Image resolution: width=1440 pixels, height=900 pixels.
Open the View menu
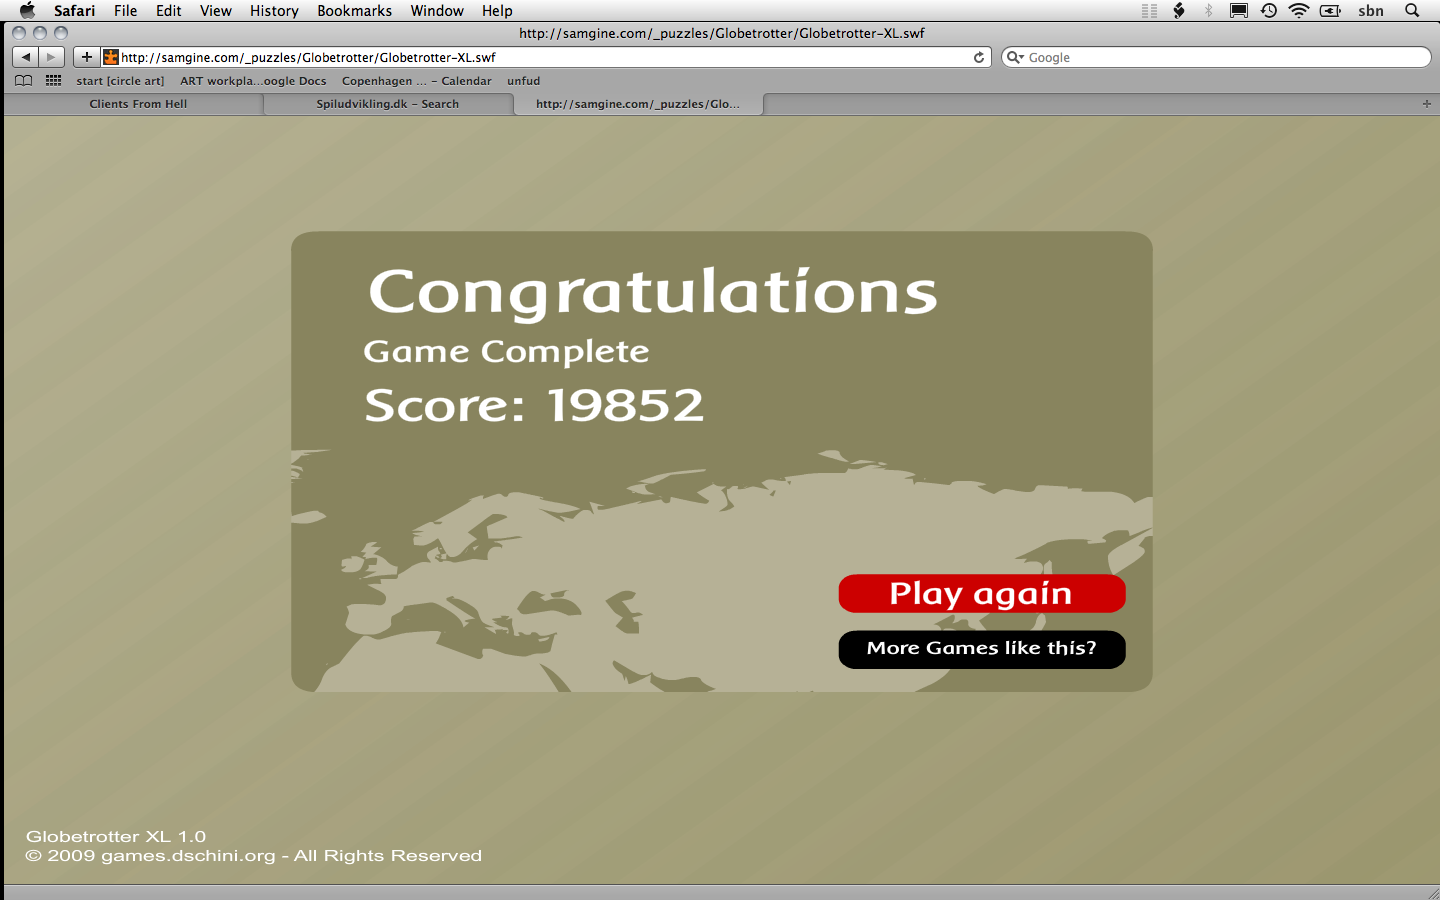[x=216, y=11]
